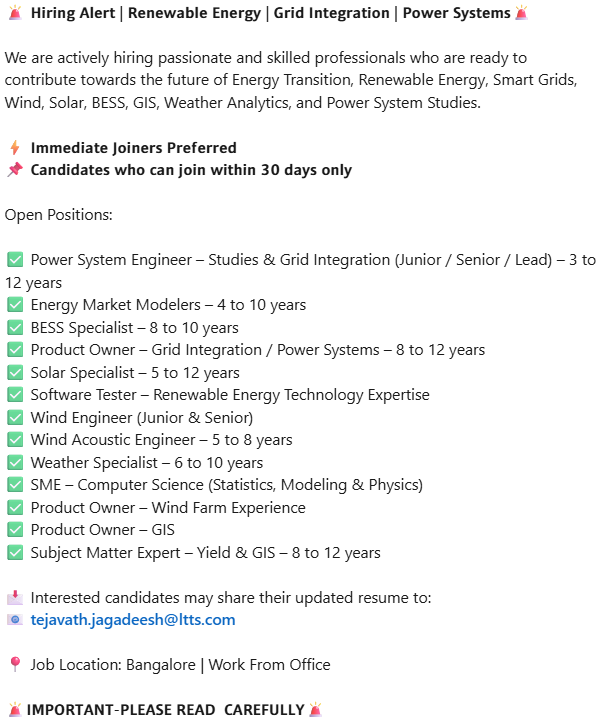Click siren emoji before IMPORTANT-PLEASE READ
606x717 pixels.
click(x=15, y=709)
